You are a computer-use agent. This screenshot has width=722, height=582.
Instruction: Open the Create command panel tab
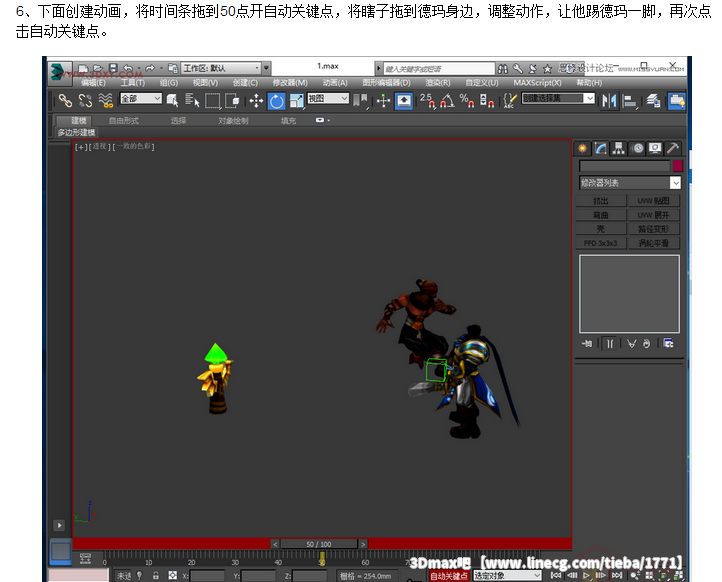tap(582, 148)
